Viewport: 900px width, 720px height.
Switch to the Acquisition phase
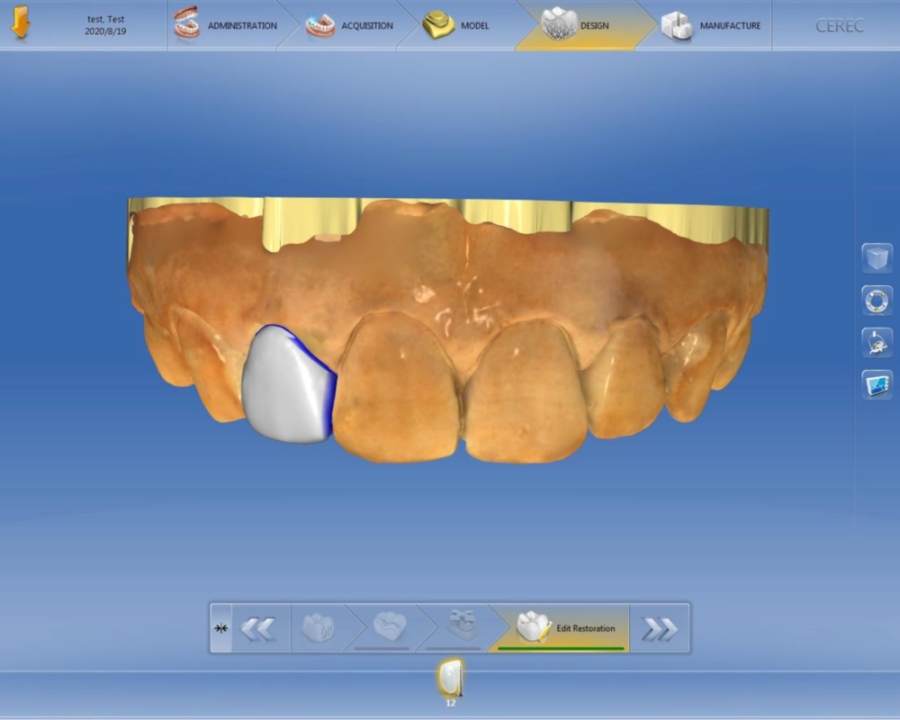(350, 25)
